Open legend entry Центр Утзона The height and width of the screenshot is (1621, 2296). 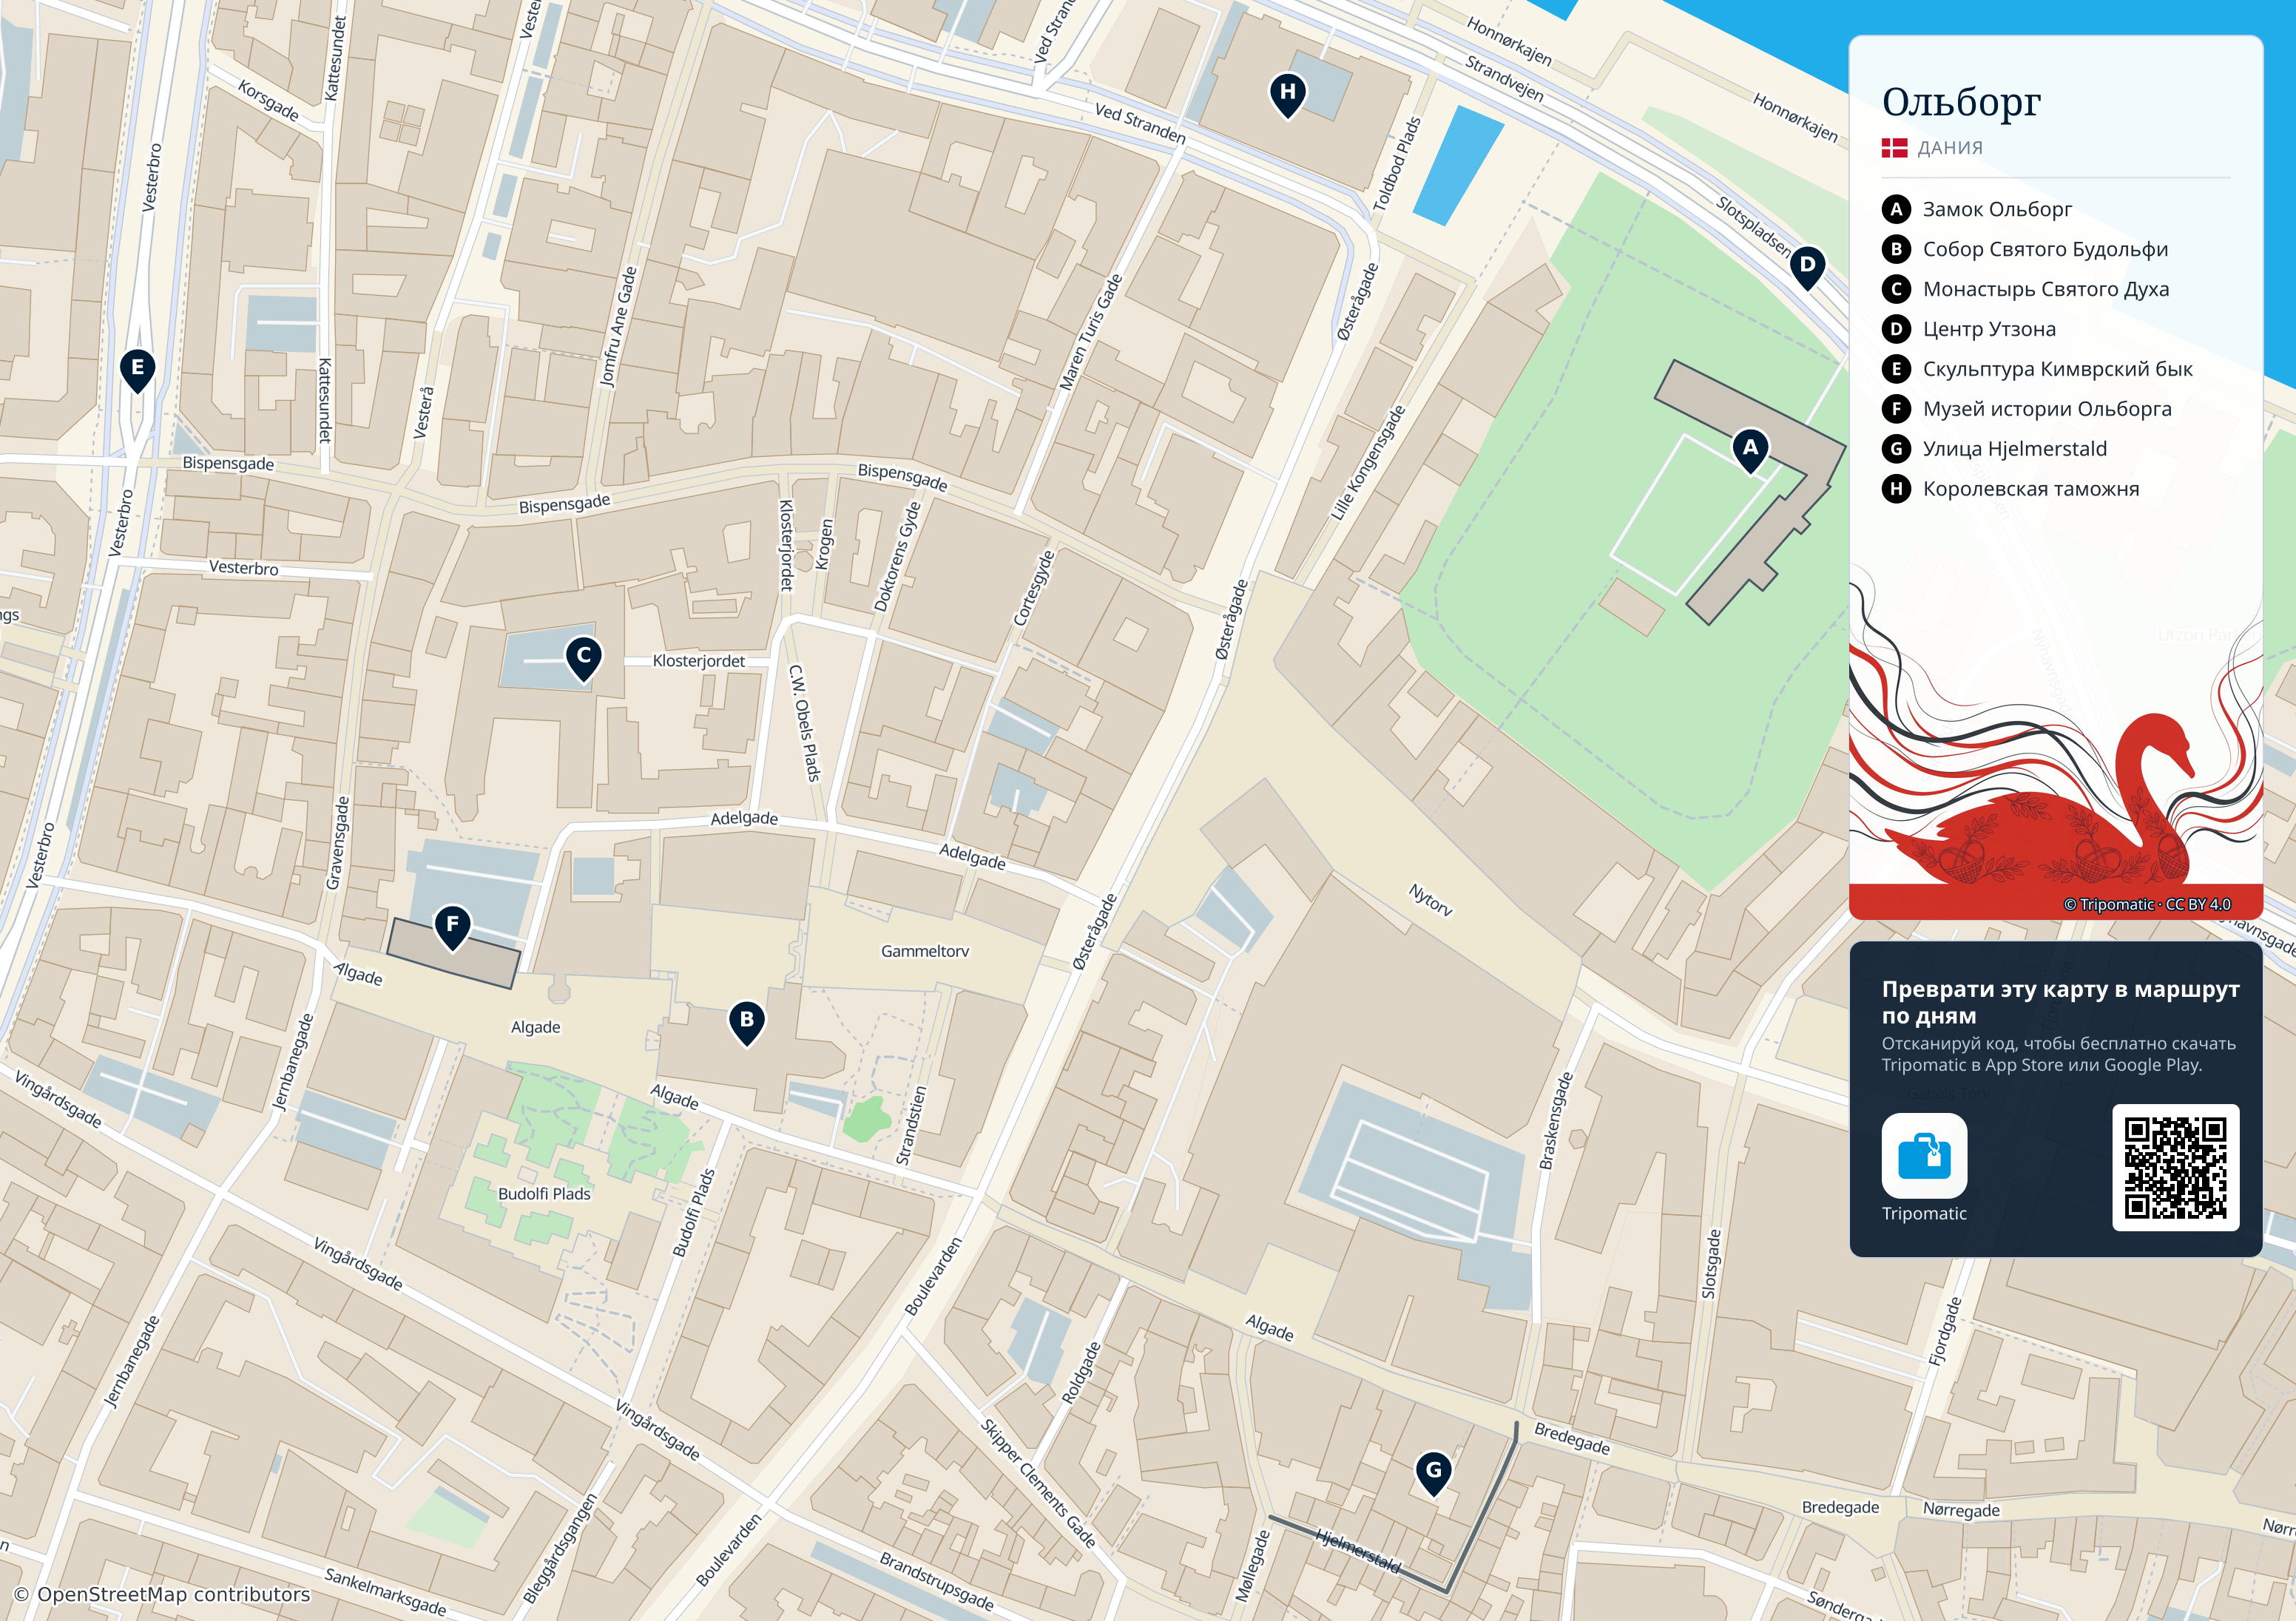pos(1969,329)
